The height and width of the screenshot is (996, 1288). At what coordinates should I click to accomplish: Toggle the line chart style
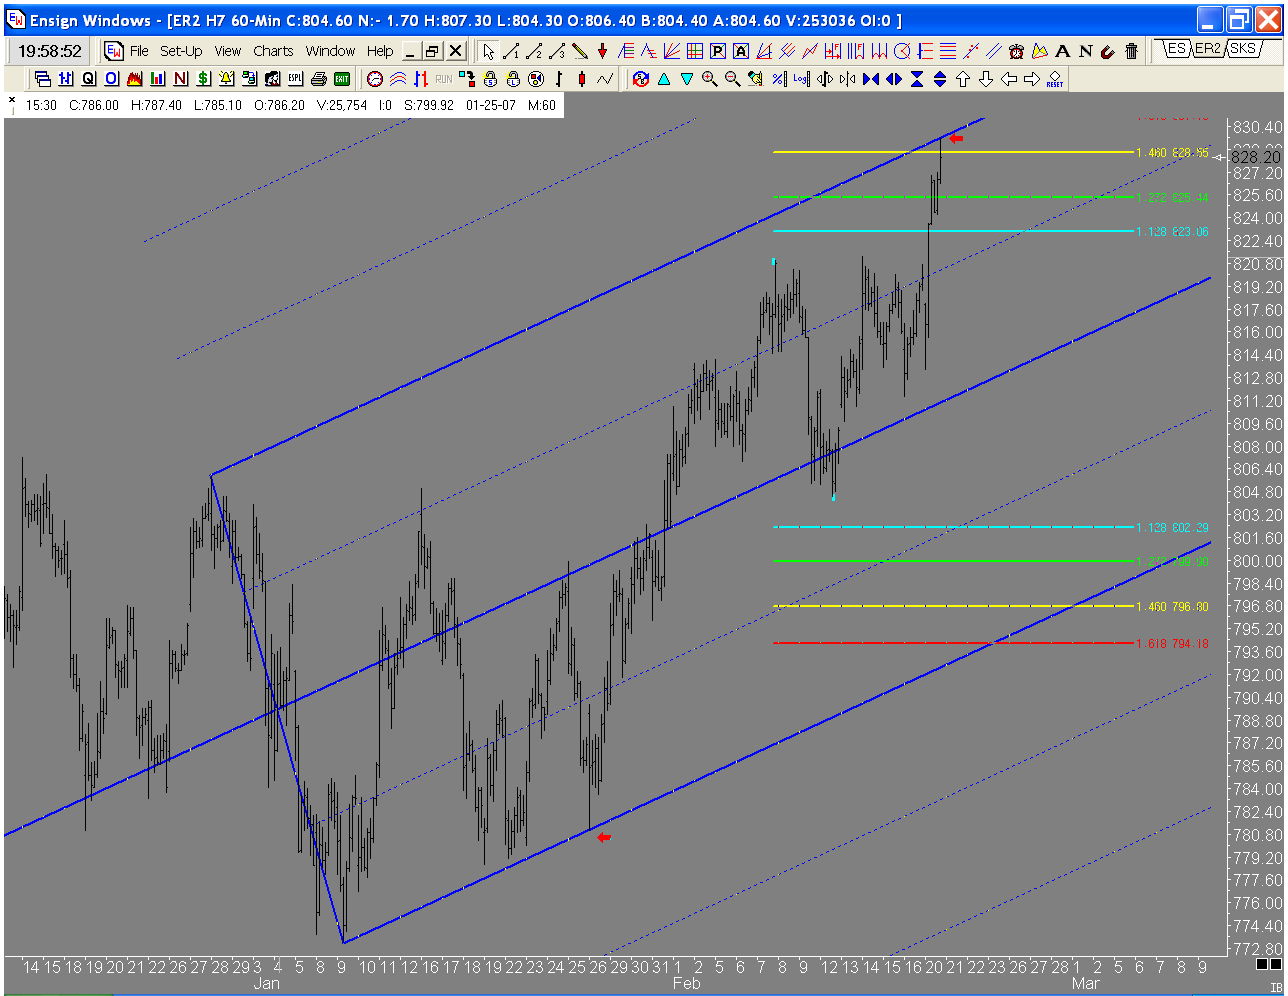point(605,79)
